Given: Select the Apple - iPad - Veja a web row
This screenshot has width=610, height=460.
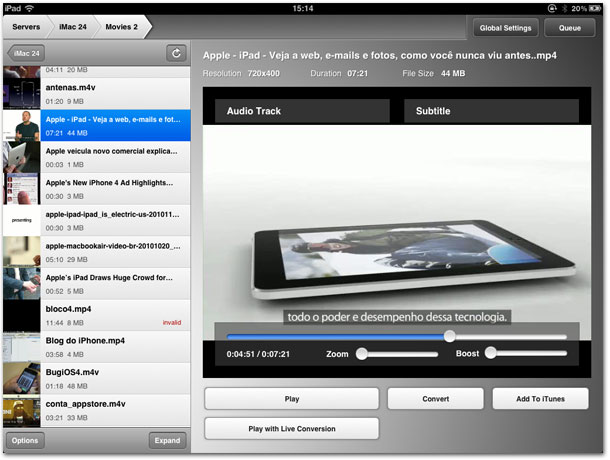Looking at the screenshot, I should click(96, 125).
